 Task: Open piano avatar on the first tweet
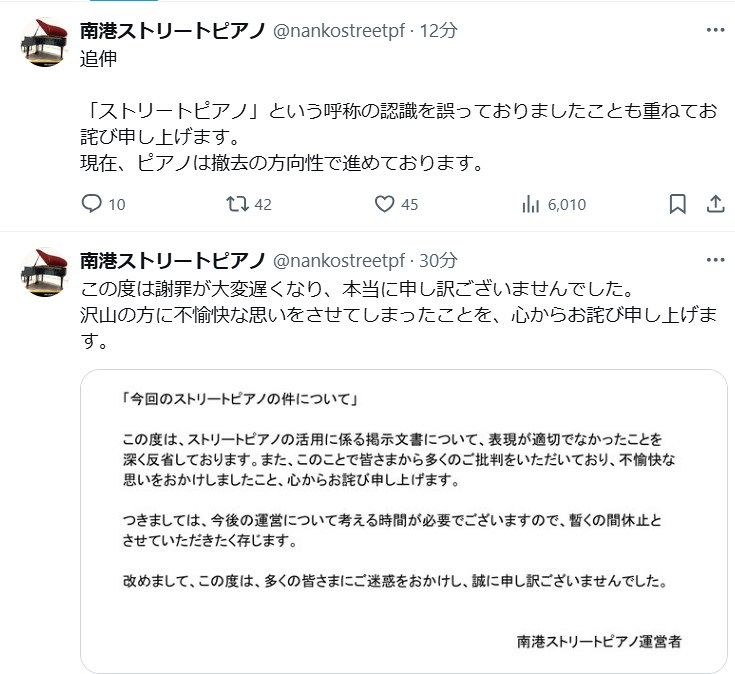point(44,42)
